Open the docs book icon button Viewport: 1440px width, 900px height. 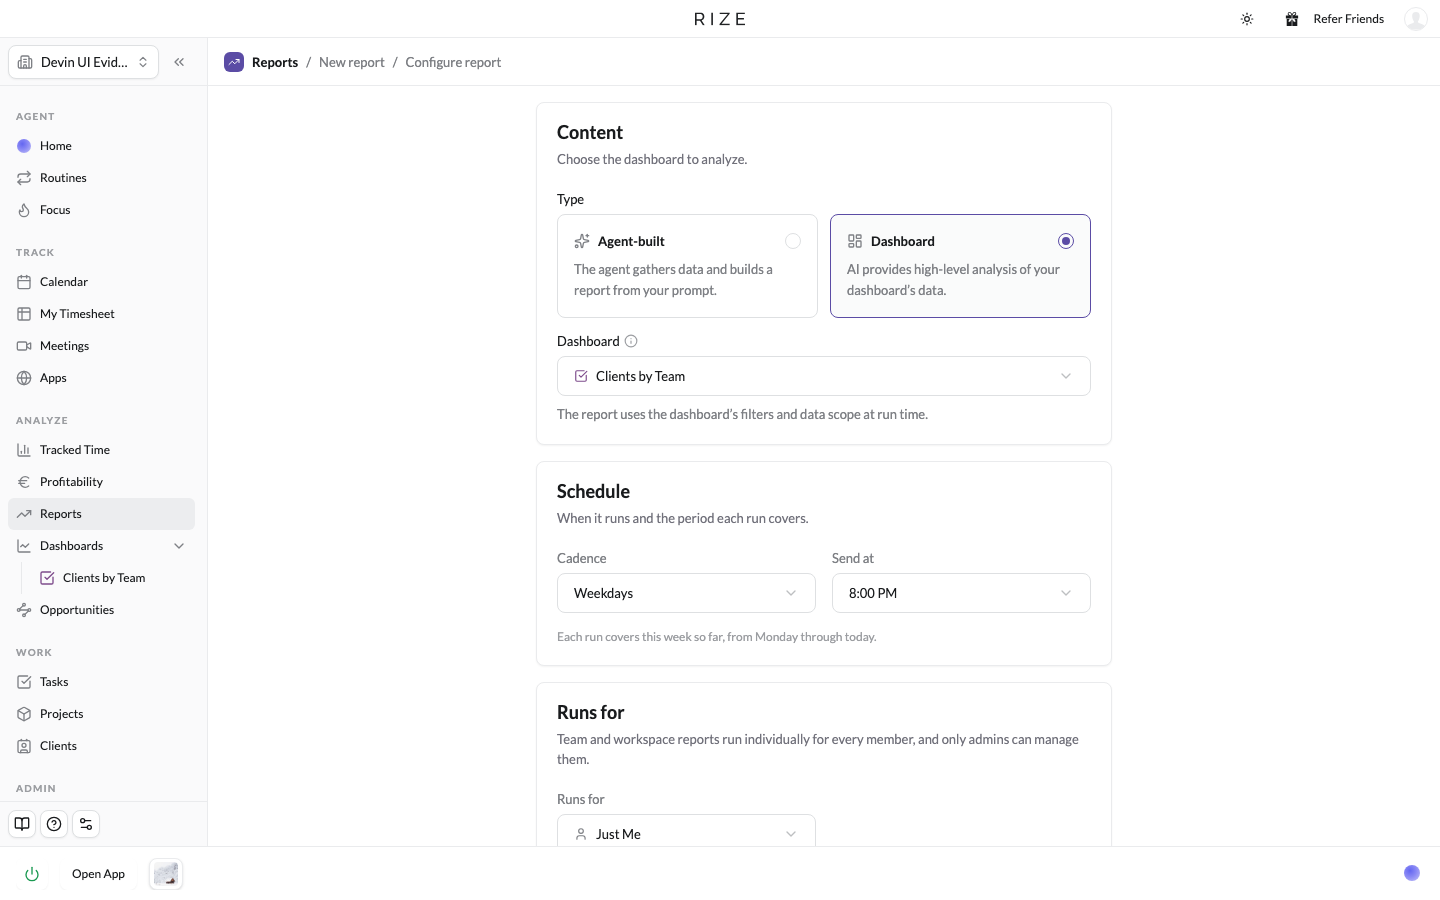click(22, 824)
